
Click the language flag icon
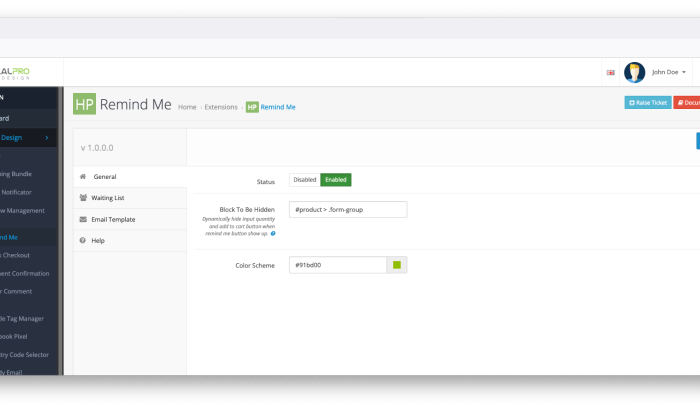click(610, 72)
